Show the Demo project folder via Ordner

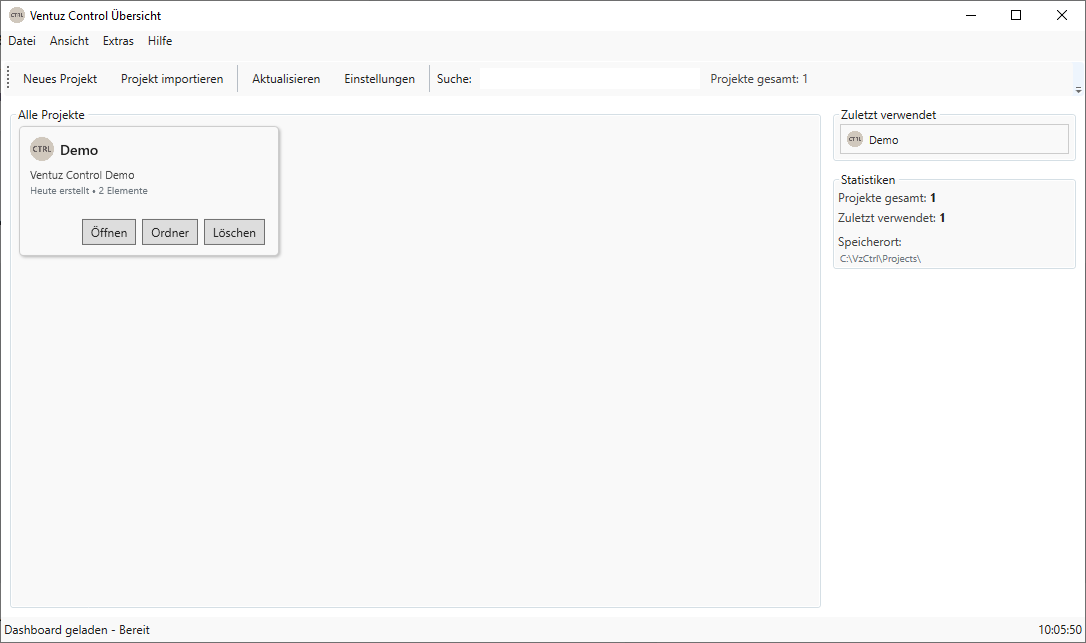pyautogui.click(x=170, y=232)
